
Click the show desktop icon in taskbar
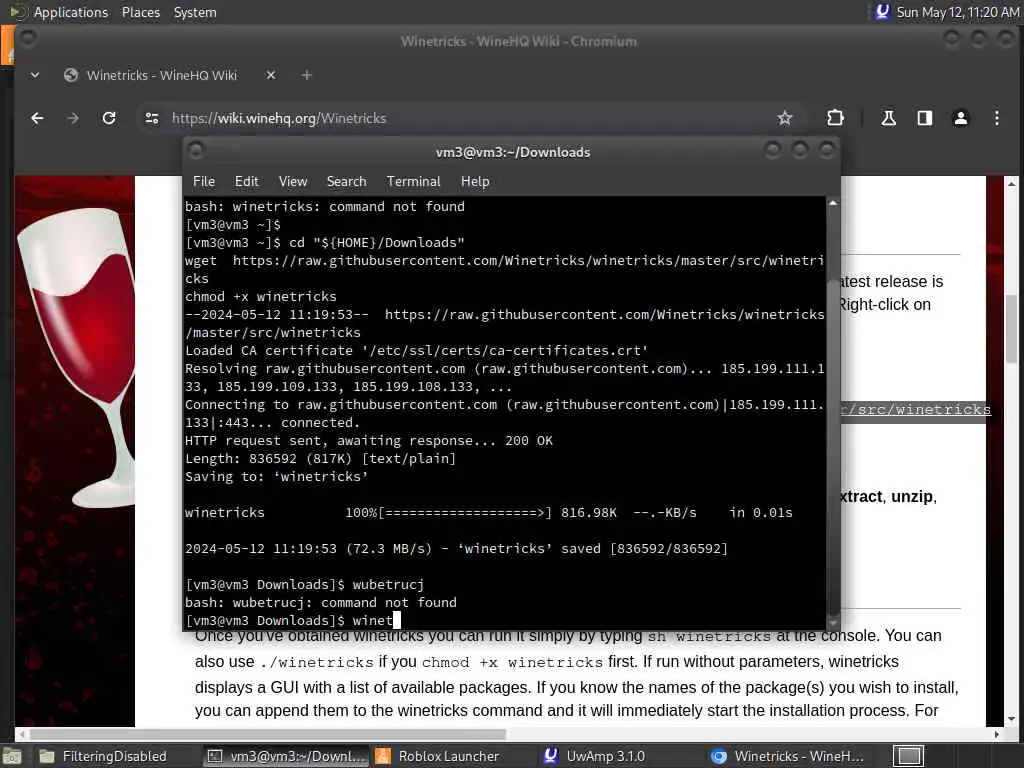pyautogui.click(x=11, y=756)
